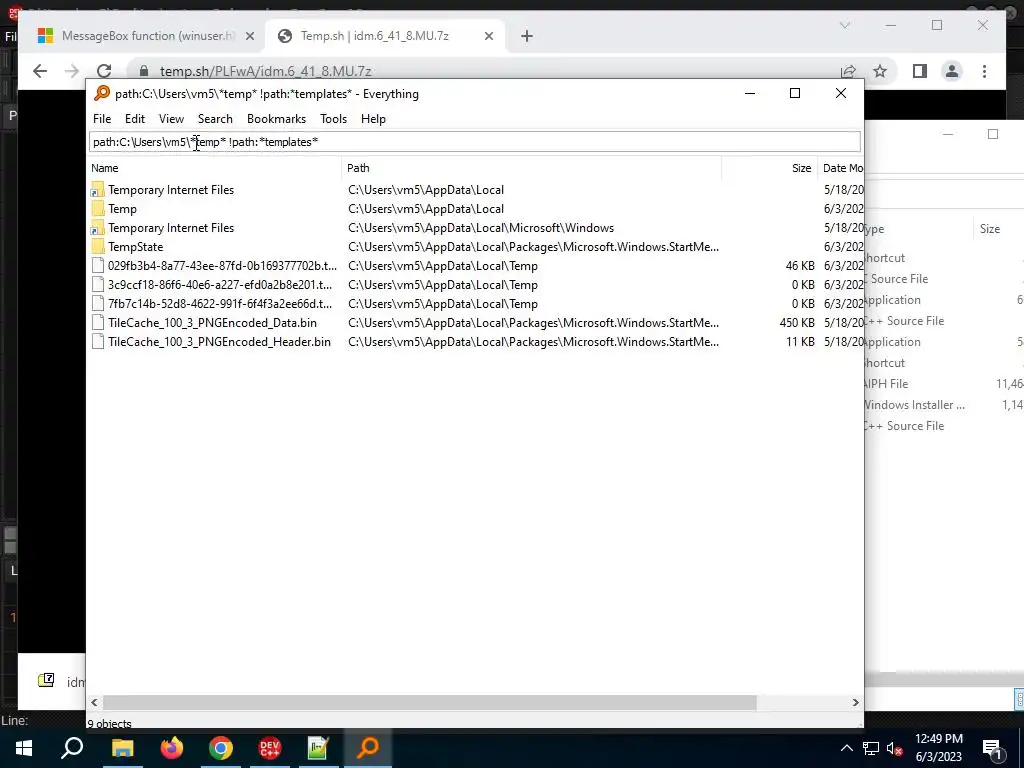Screen dimensions: 1024x768
Task: Select file icon for 3c9ccf18-86f6-40e6 temp file
Action: tap(98, 285)
